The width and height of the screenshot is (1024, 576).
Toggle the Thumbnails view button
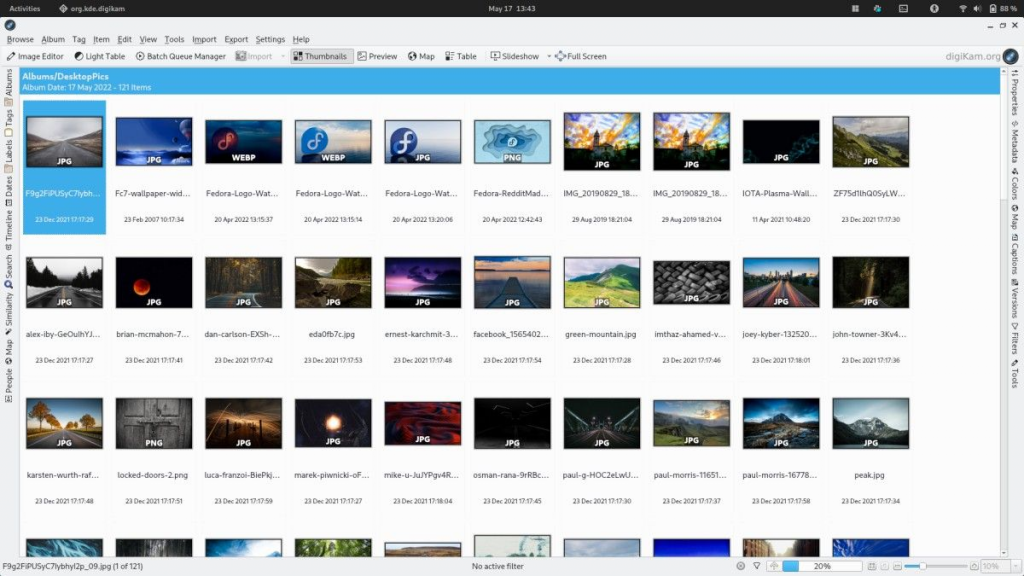click(320, 56)
